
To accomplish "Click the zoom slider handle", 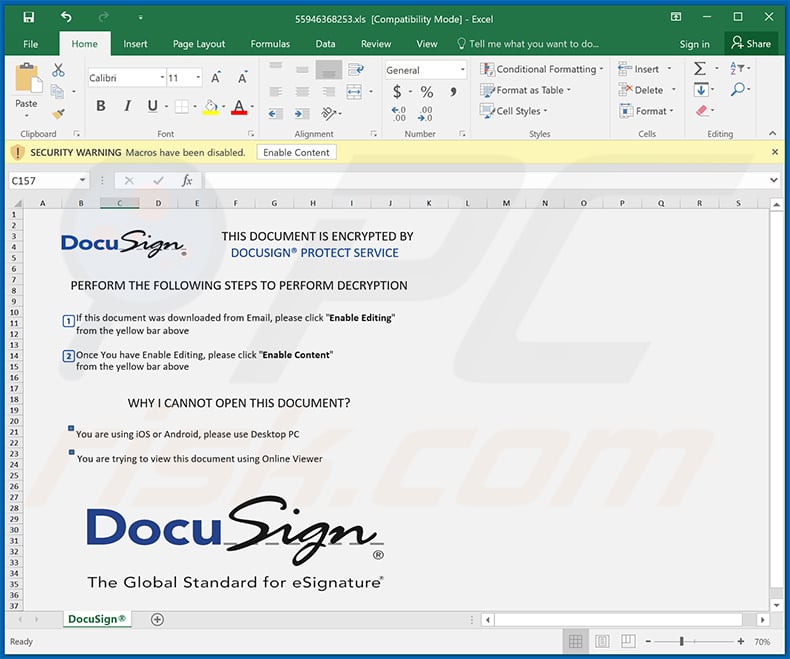I will (681, 641).
